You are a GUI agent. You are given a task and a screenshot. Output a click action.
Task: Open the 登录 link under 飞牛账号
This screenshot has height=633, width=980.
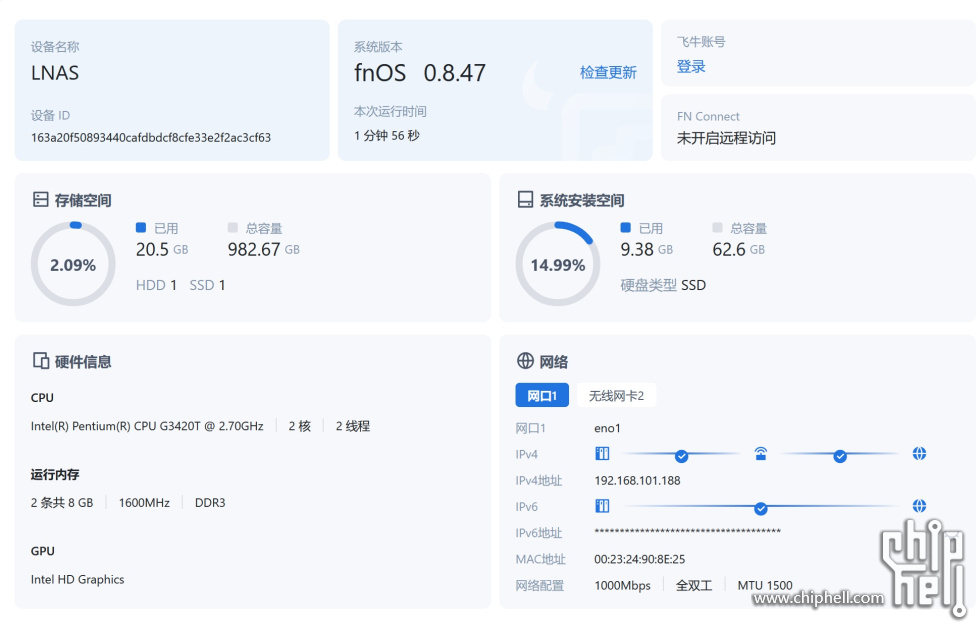[x=691, y=67]
